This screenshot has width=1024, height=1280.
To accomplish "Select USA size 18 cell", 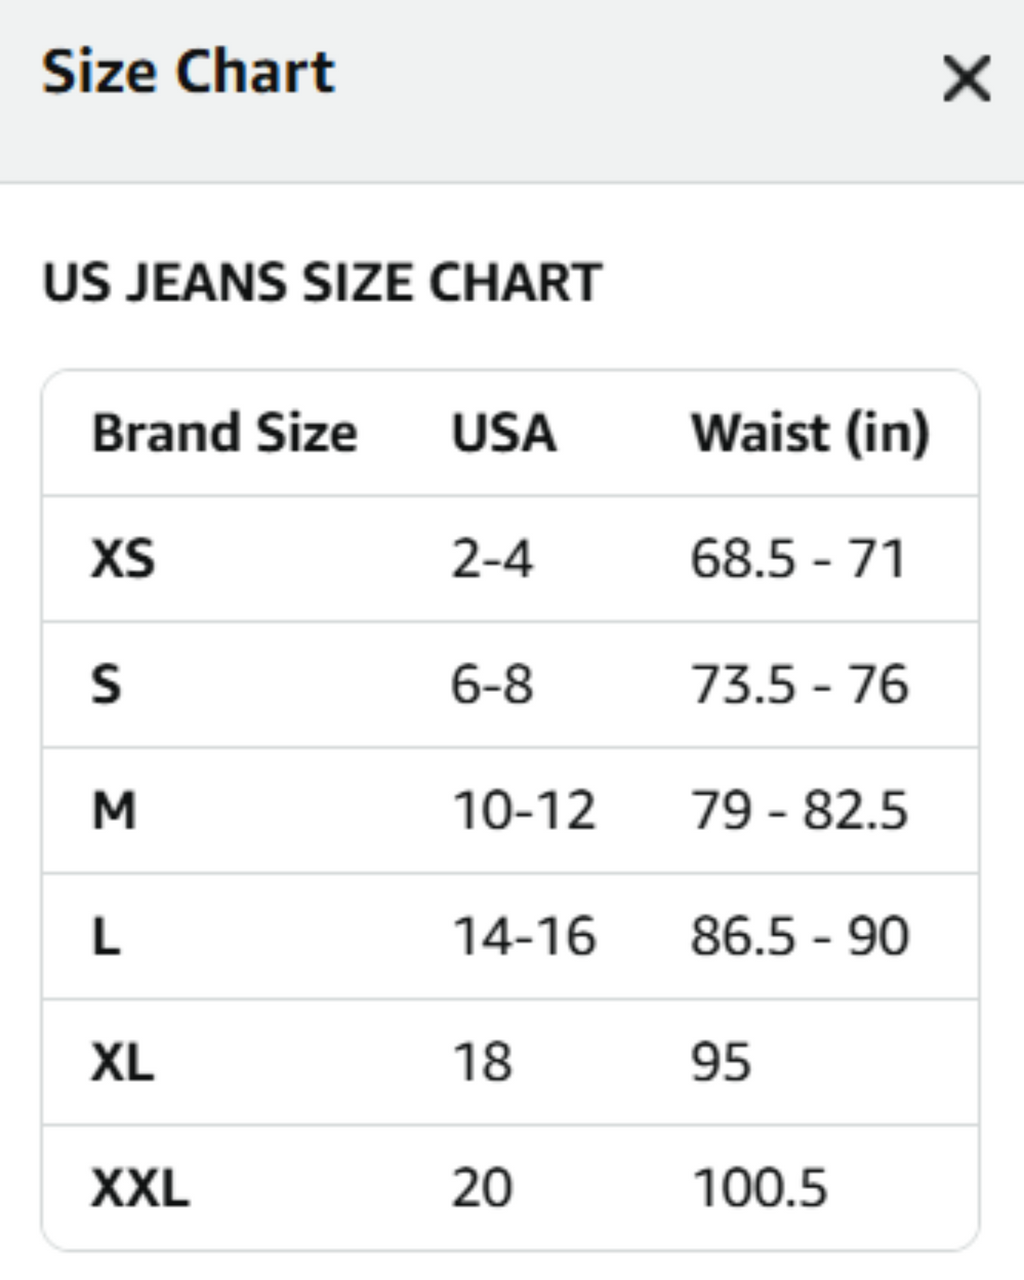I will [x=482, y=1062].
